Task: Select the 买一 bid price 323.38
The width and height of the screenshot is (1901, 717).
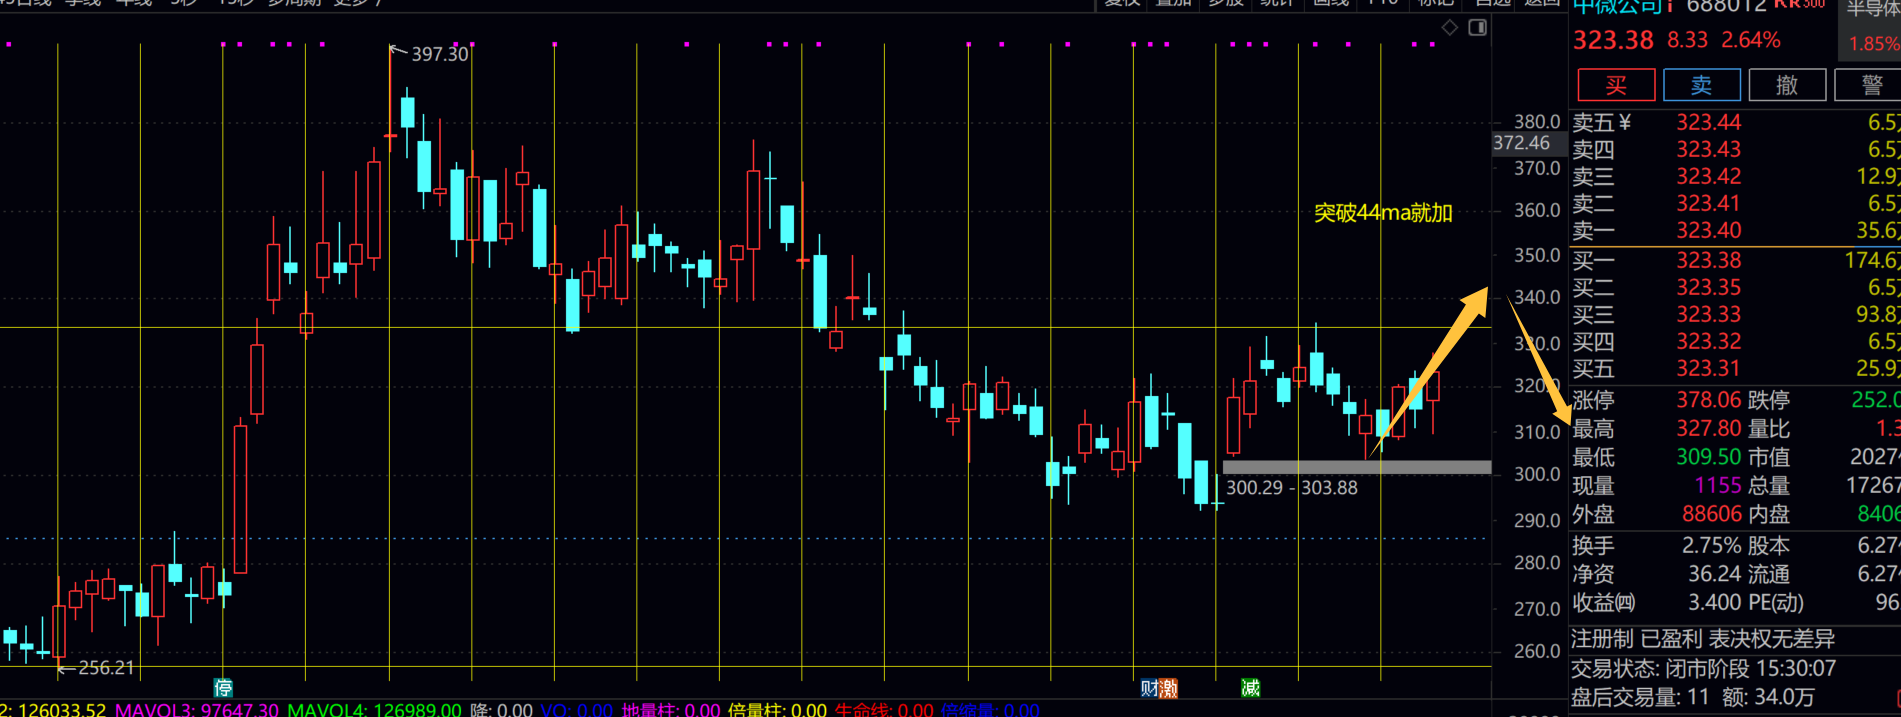Action: tap(1708, 261)
